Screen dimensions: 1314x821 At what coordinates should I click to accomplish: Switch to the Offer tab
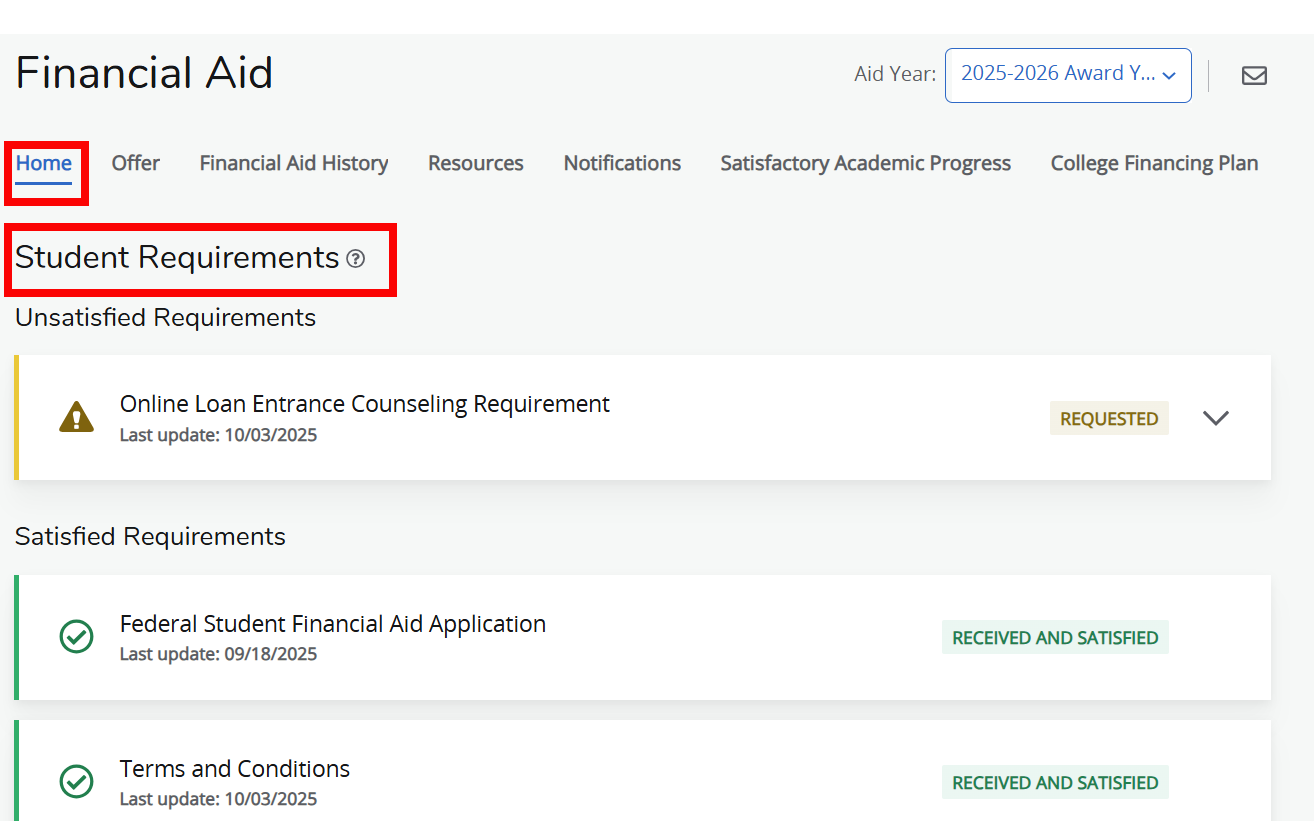[135, 163]
